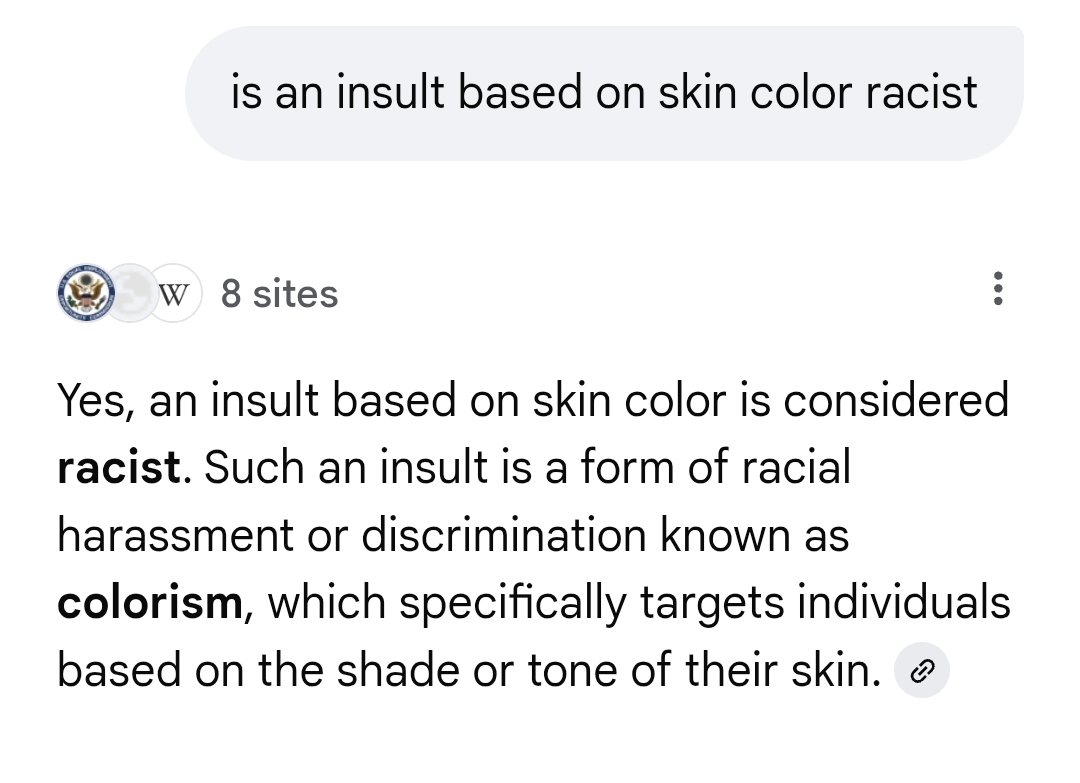The width and height of the screenshot is (1080, 783).
Task: Open the "8 sites" sources list
Action: (x=279, y=294)
